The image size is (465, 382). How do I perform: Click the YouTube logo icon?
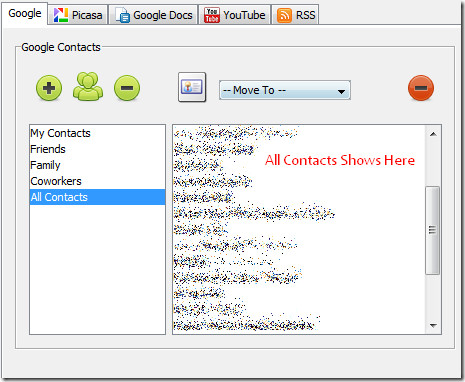[x=212, y=15]
